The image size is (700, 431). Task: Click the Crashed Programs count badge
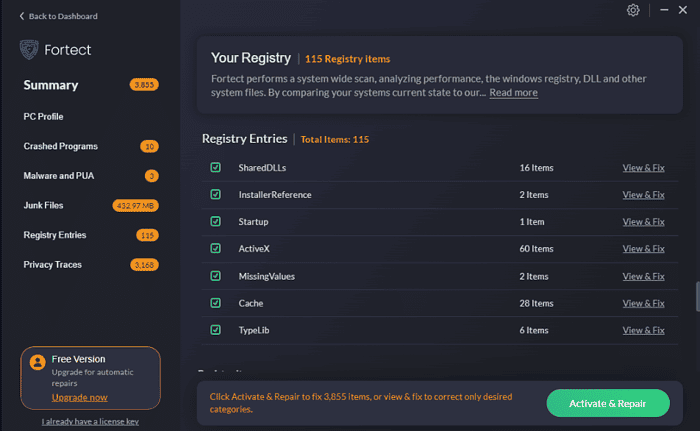point(150,146)
